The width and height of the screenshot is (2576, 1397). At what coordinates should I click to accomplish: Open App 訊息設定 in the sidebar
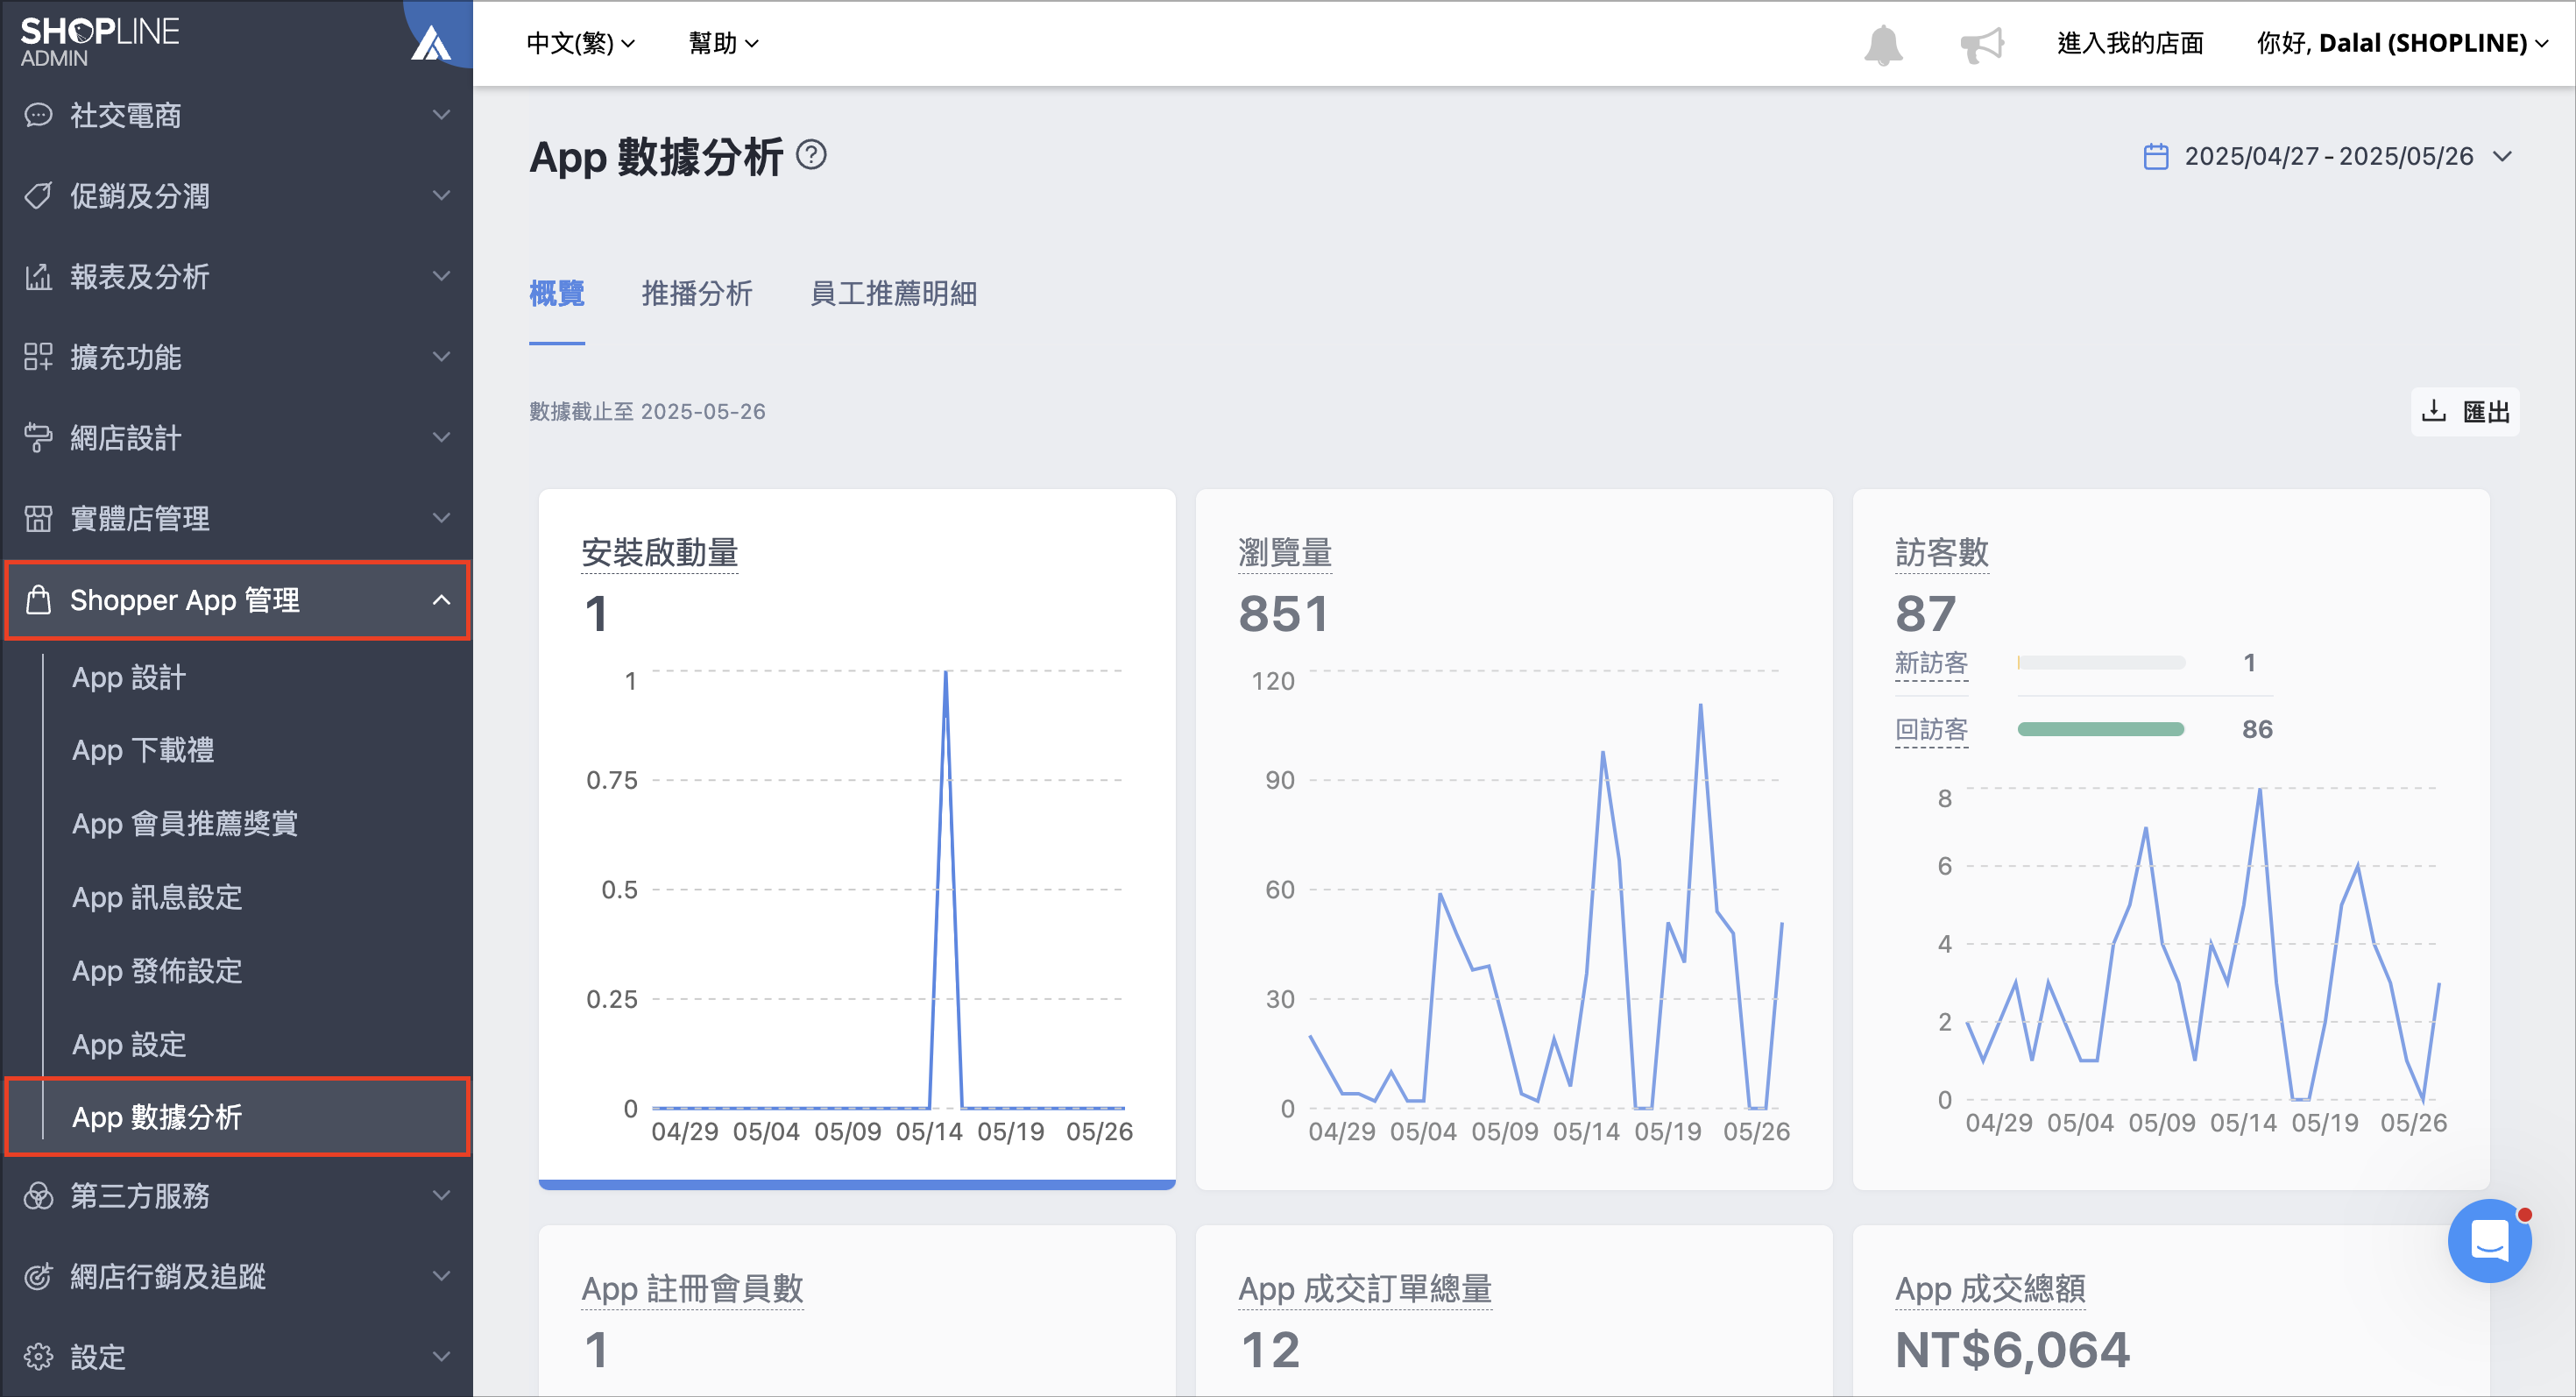tap(157, 898)
